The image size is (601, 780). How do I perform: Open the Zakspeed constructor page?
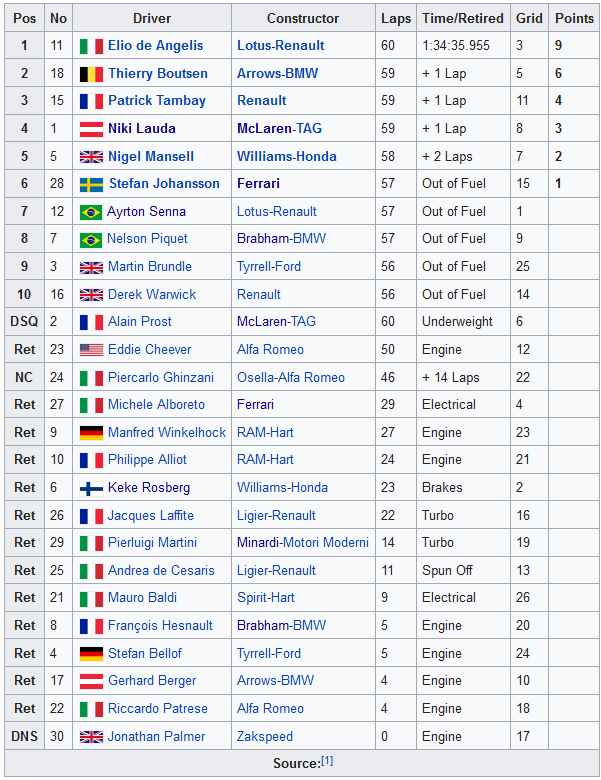(267, 737)
